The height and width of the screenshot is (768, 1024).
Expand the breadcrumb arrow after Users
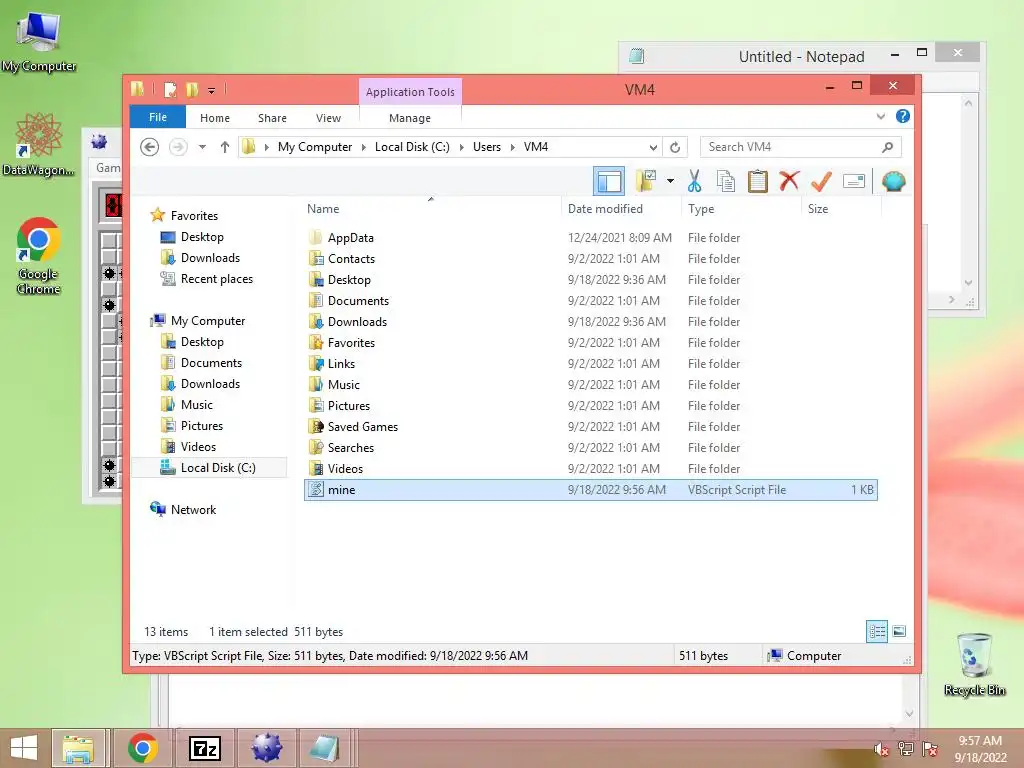513,147
